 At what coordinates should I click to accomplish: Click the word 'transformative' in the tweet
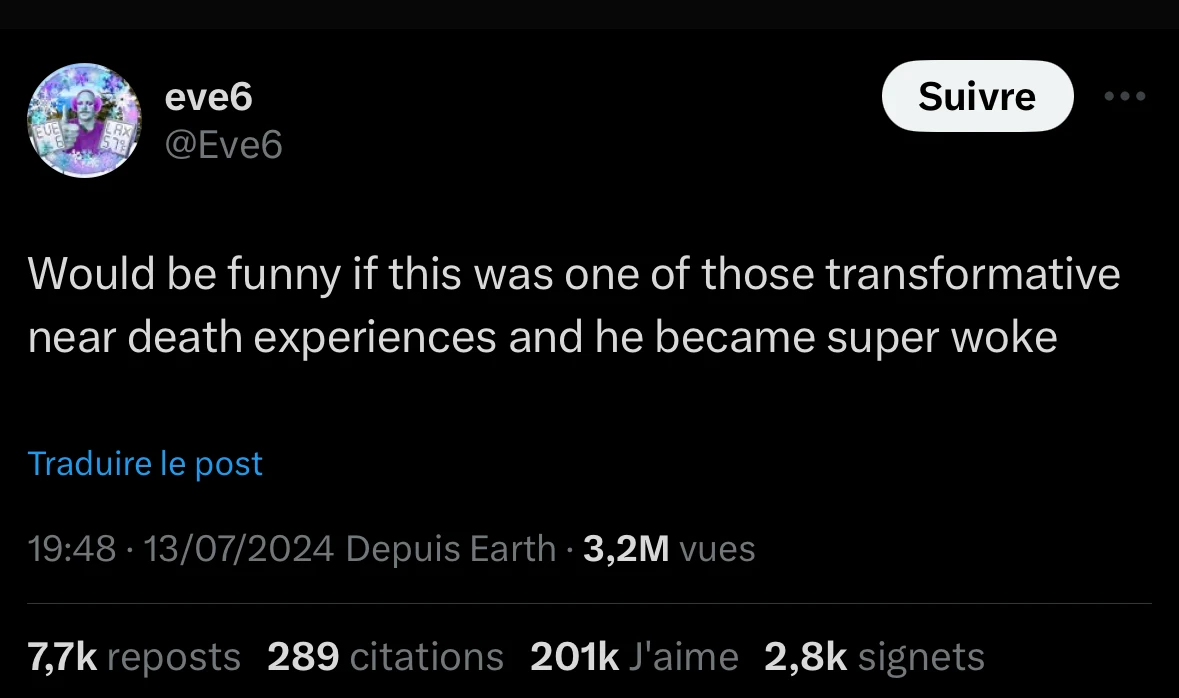pyautogui.click(x=973, y=275)
